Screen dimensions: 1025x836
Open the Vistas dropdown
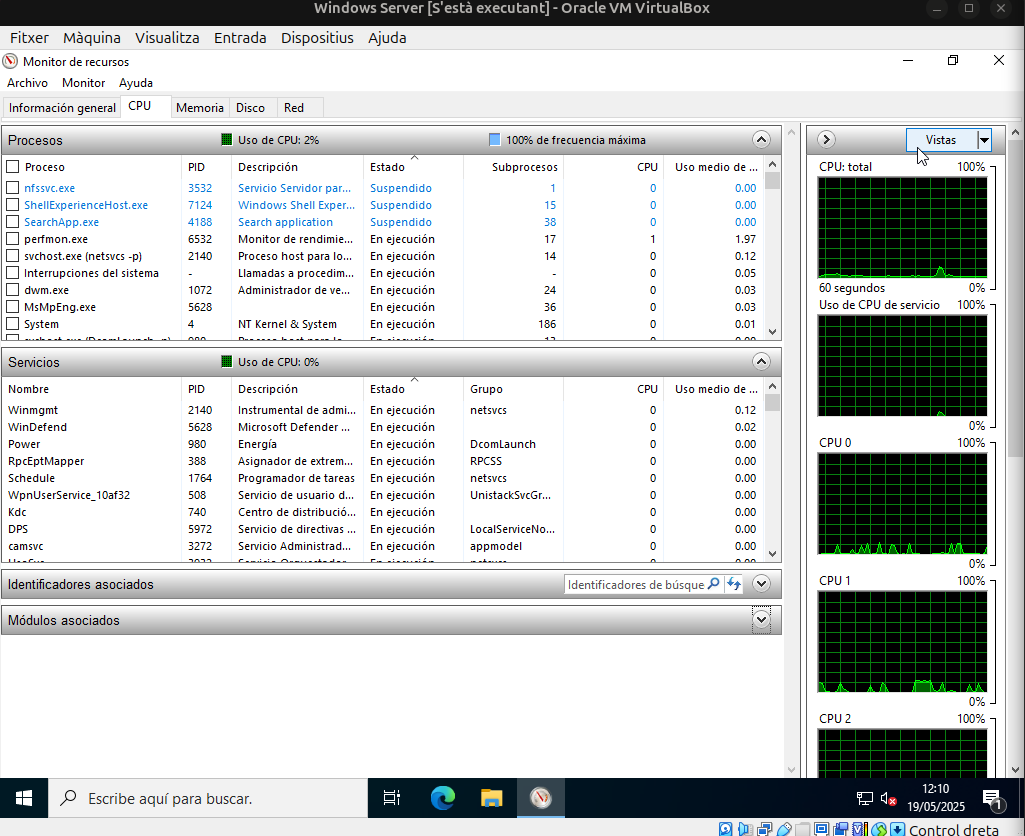pyautogui.click(x=984, y=140)
